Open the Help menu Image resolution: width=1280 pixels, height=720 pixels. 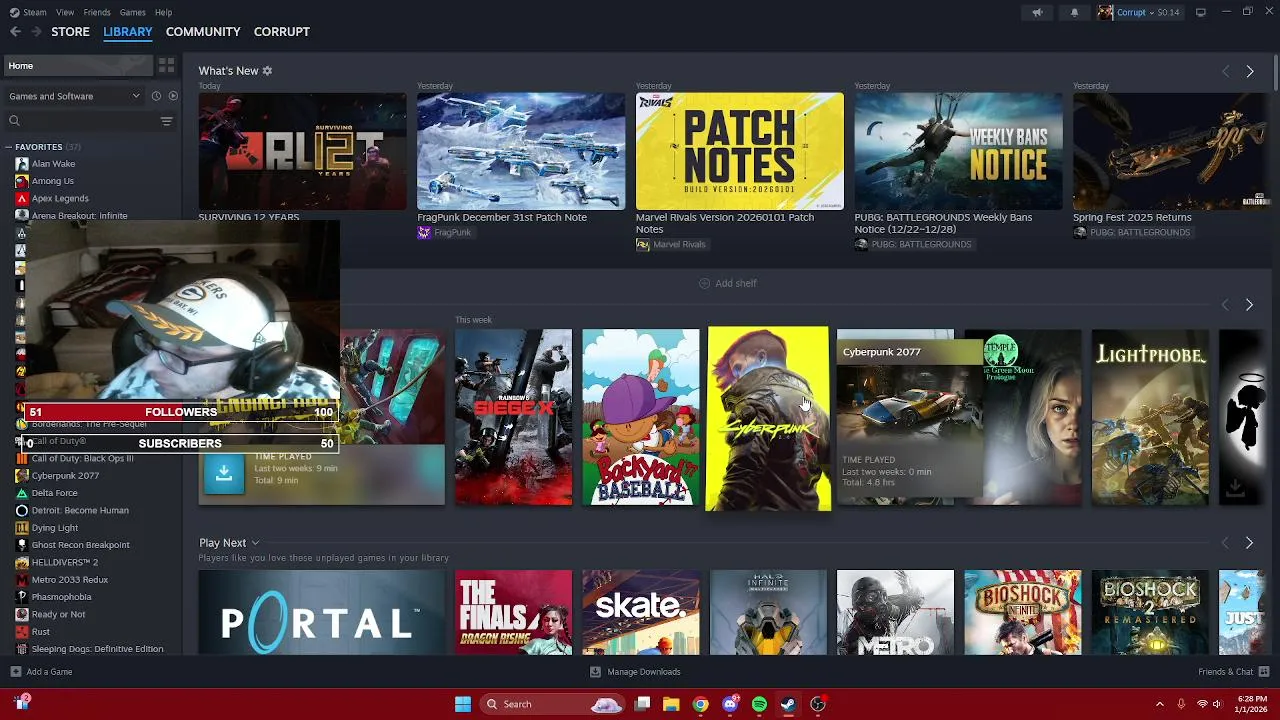point(163,12)
